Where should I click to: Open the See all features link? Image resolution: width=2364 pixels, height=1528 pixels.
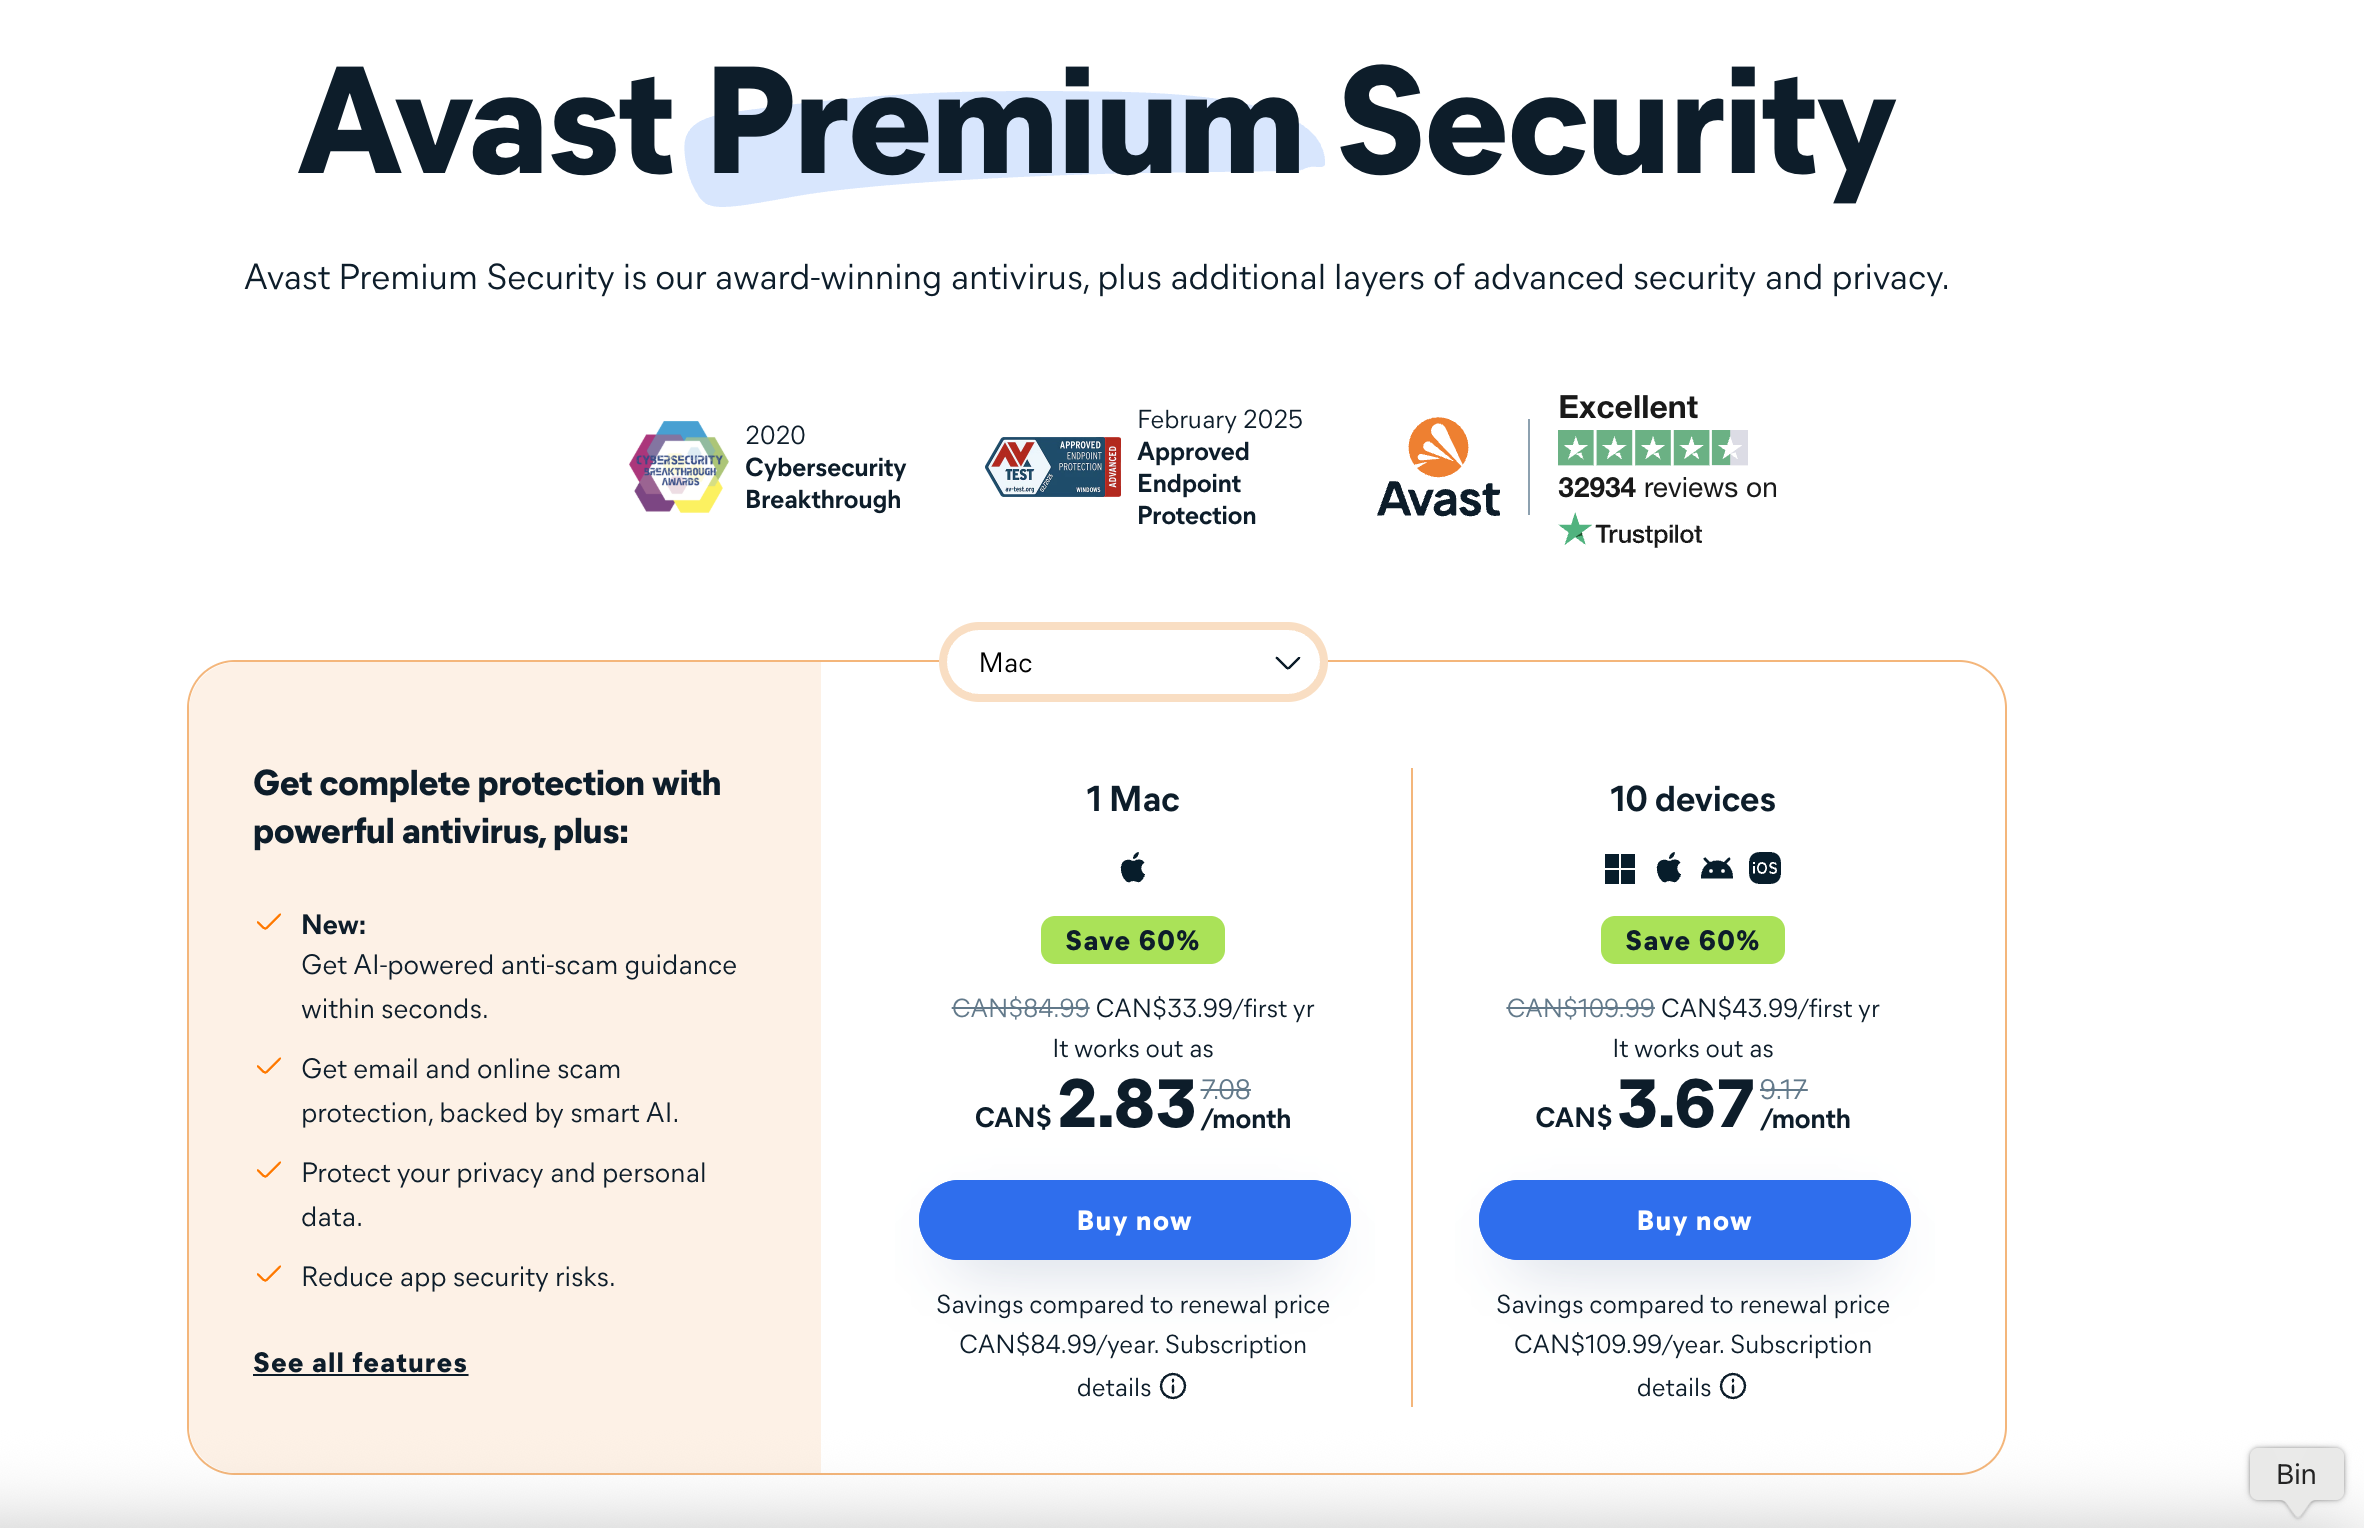360,1363
